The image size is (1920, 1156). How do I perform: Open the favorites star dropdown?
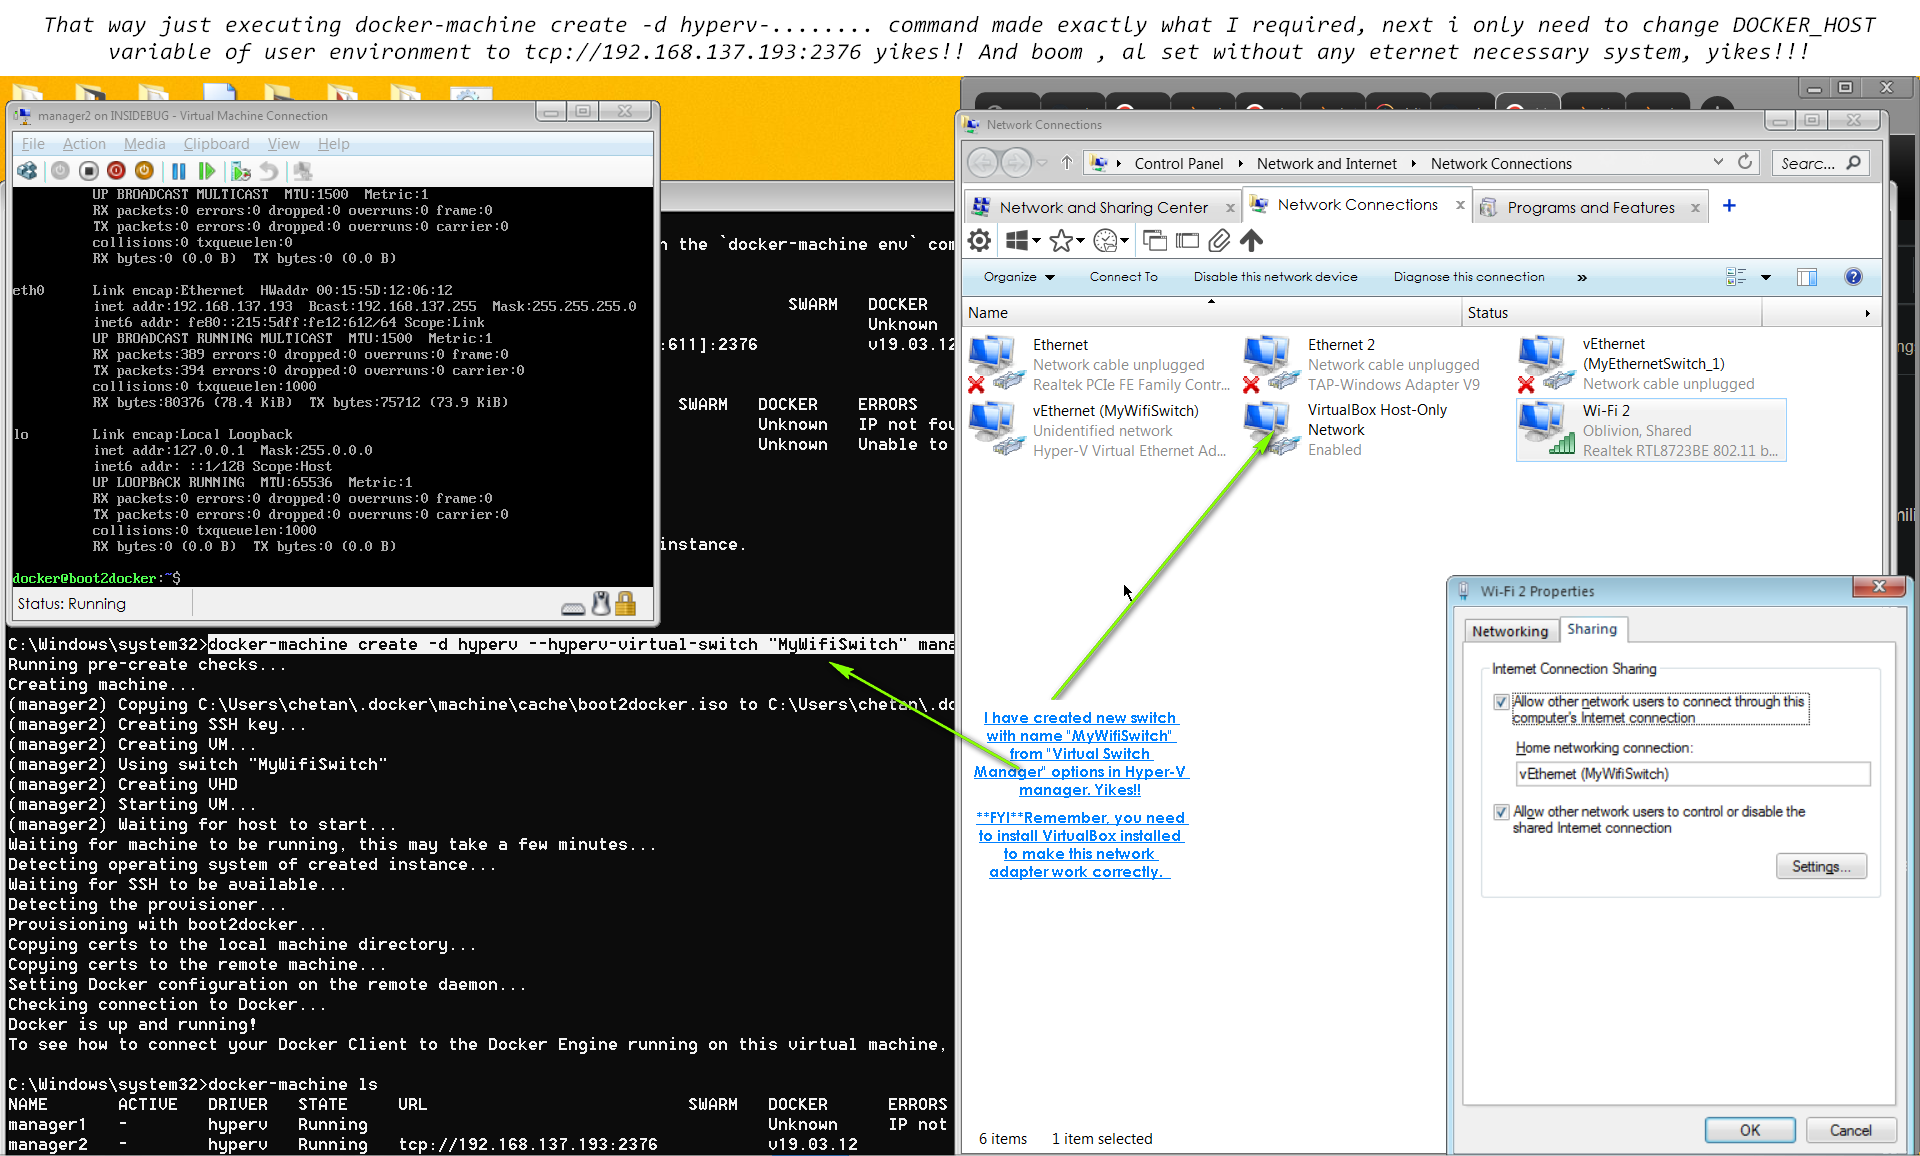pos(1067,240)
